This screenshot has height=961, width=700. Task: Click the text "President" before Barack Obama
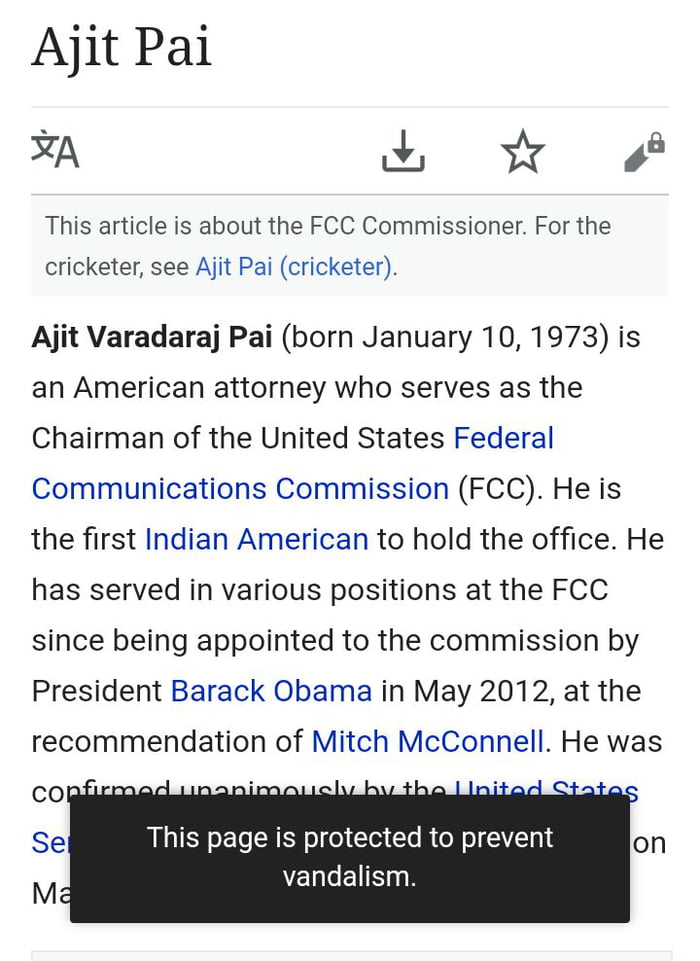97,691
